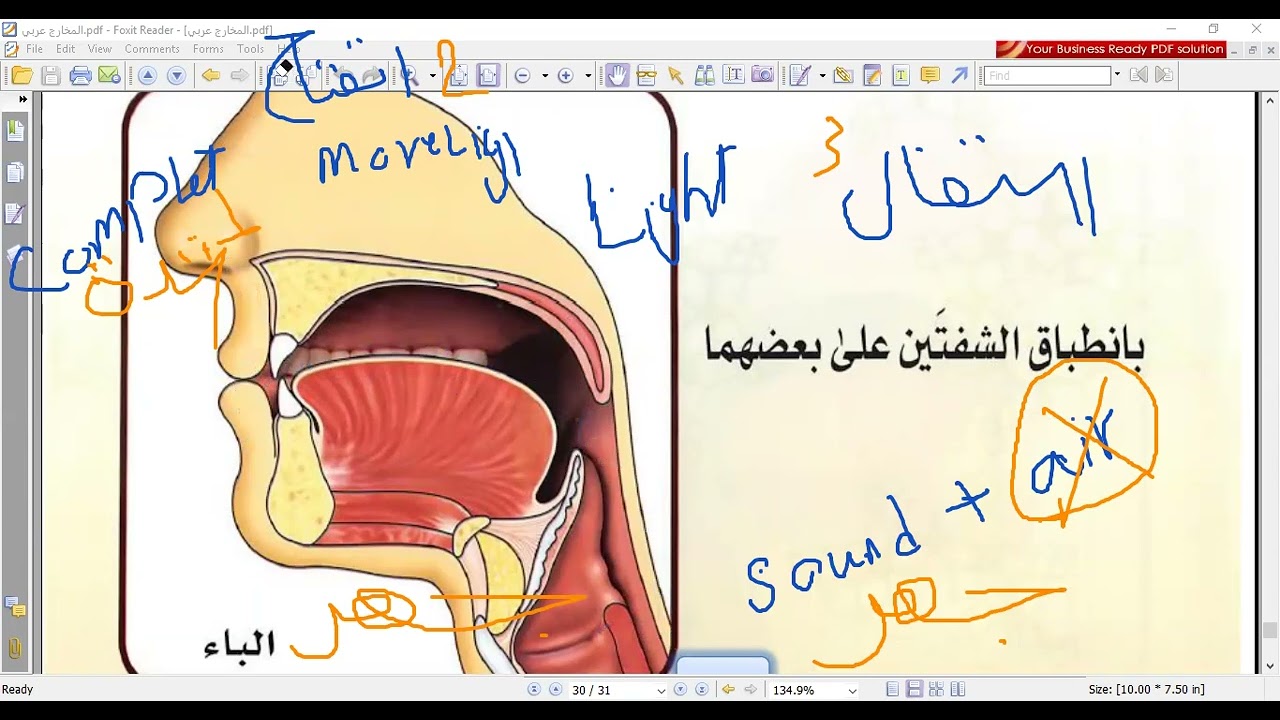Click previous view arrow in status bar
The height and width of the screenshot is (720, 1280).
728,690
